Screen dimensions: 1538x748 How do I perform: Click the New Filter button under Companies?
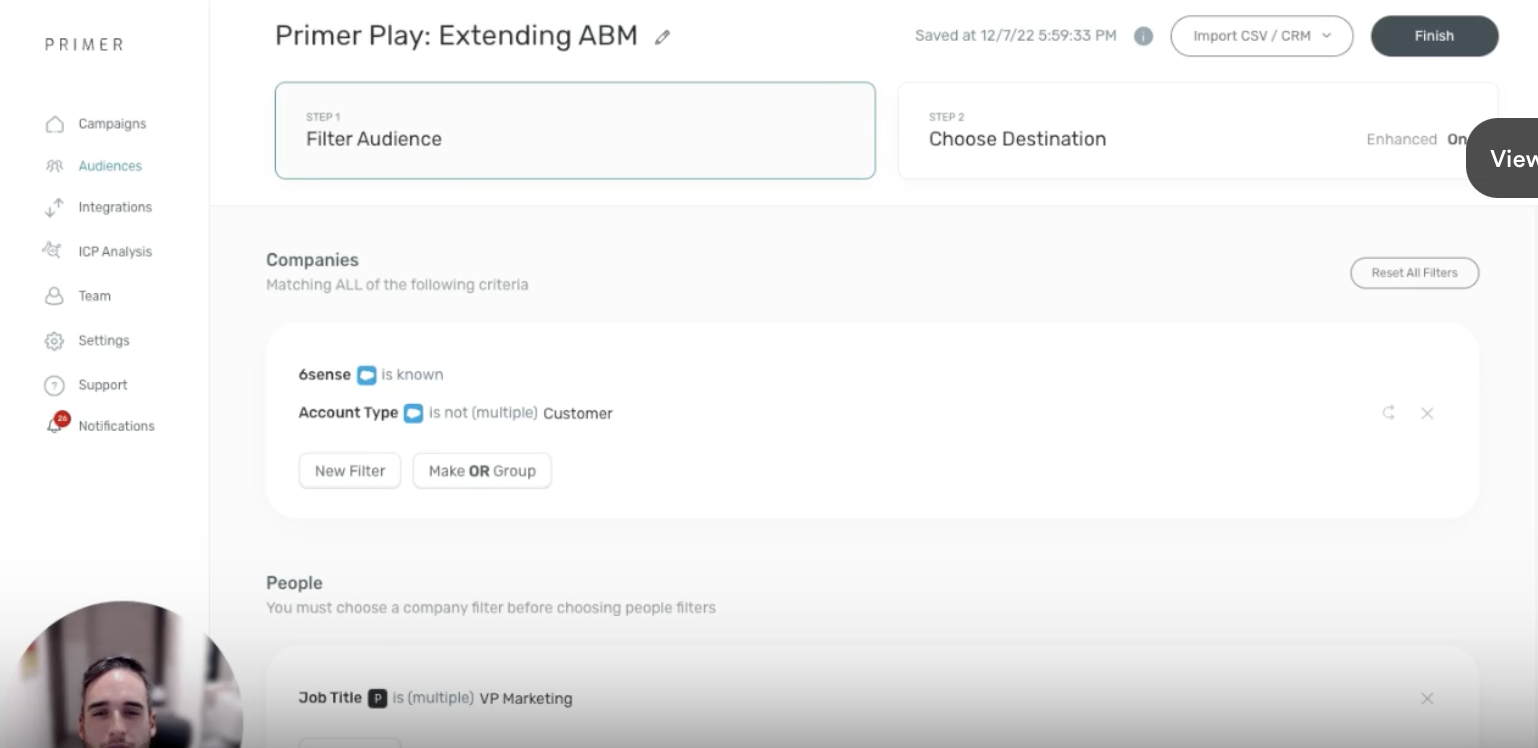click(x=350, y=471)
